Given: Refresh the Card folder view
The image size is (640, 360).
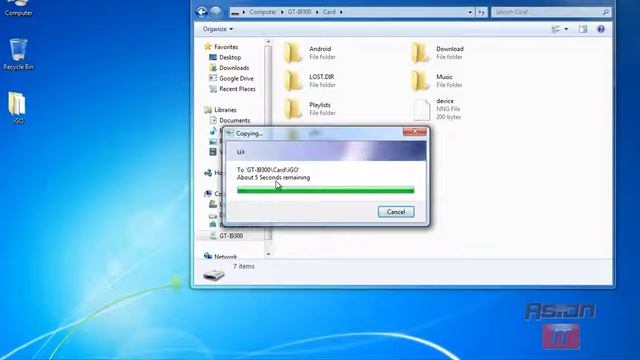Looking at the screenshot, I should [482, 12].
